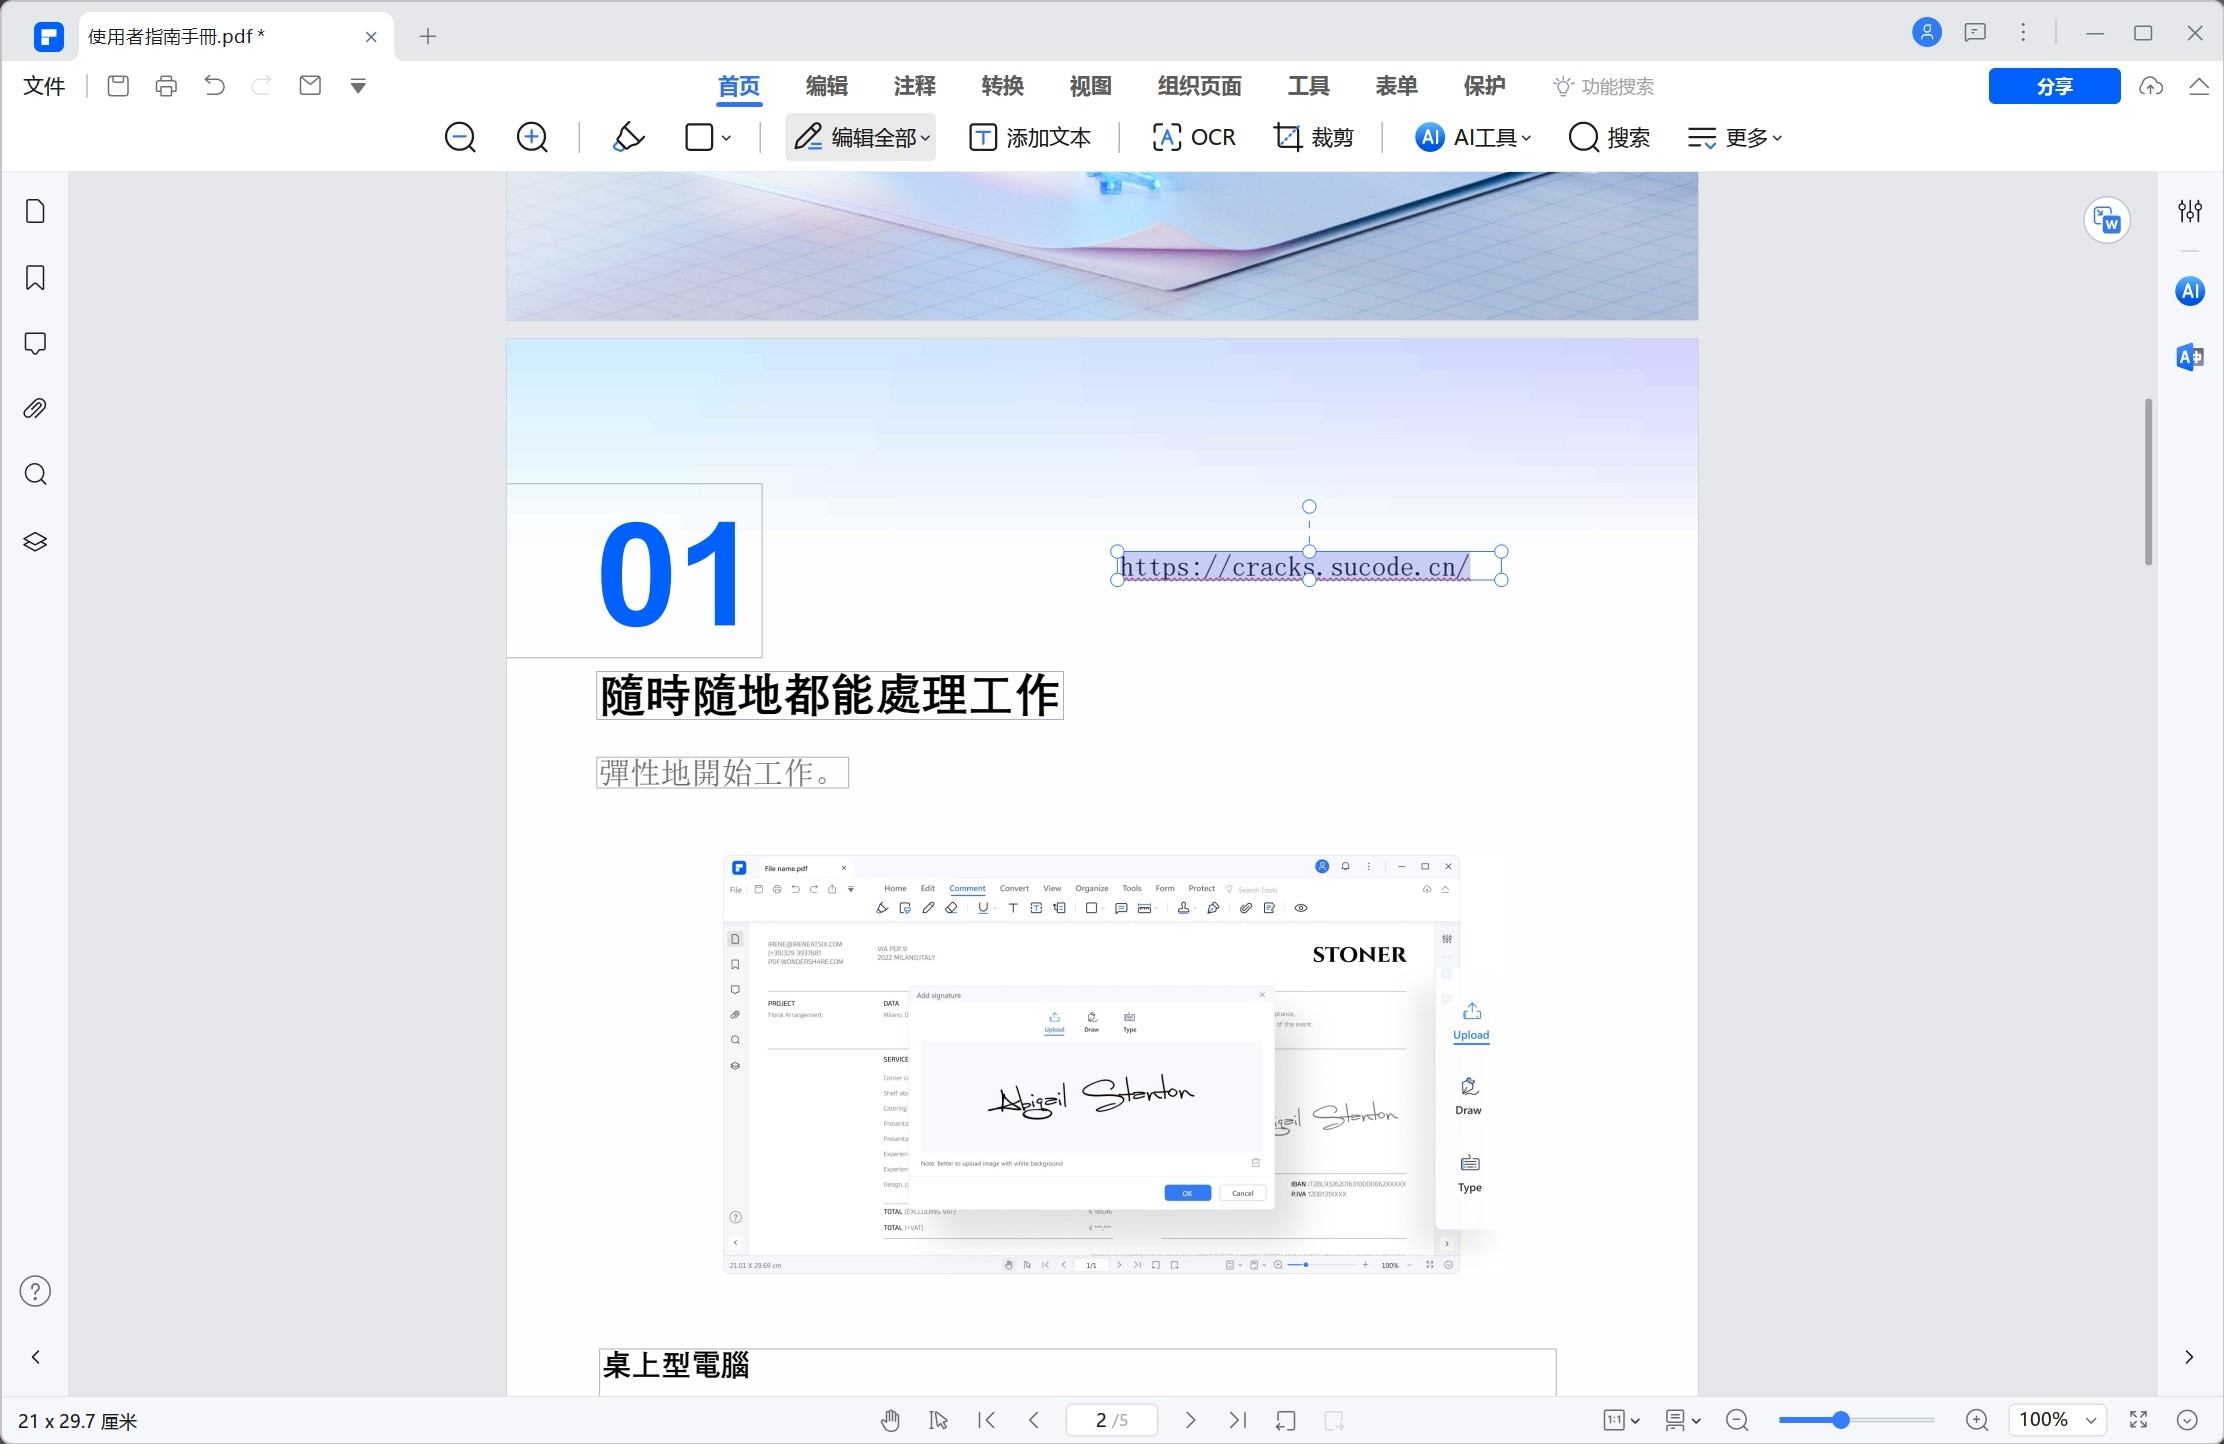Select the hand pan tool
The width and height of the screenshot is (2224, 1444).
tap(890, 1420)
